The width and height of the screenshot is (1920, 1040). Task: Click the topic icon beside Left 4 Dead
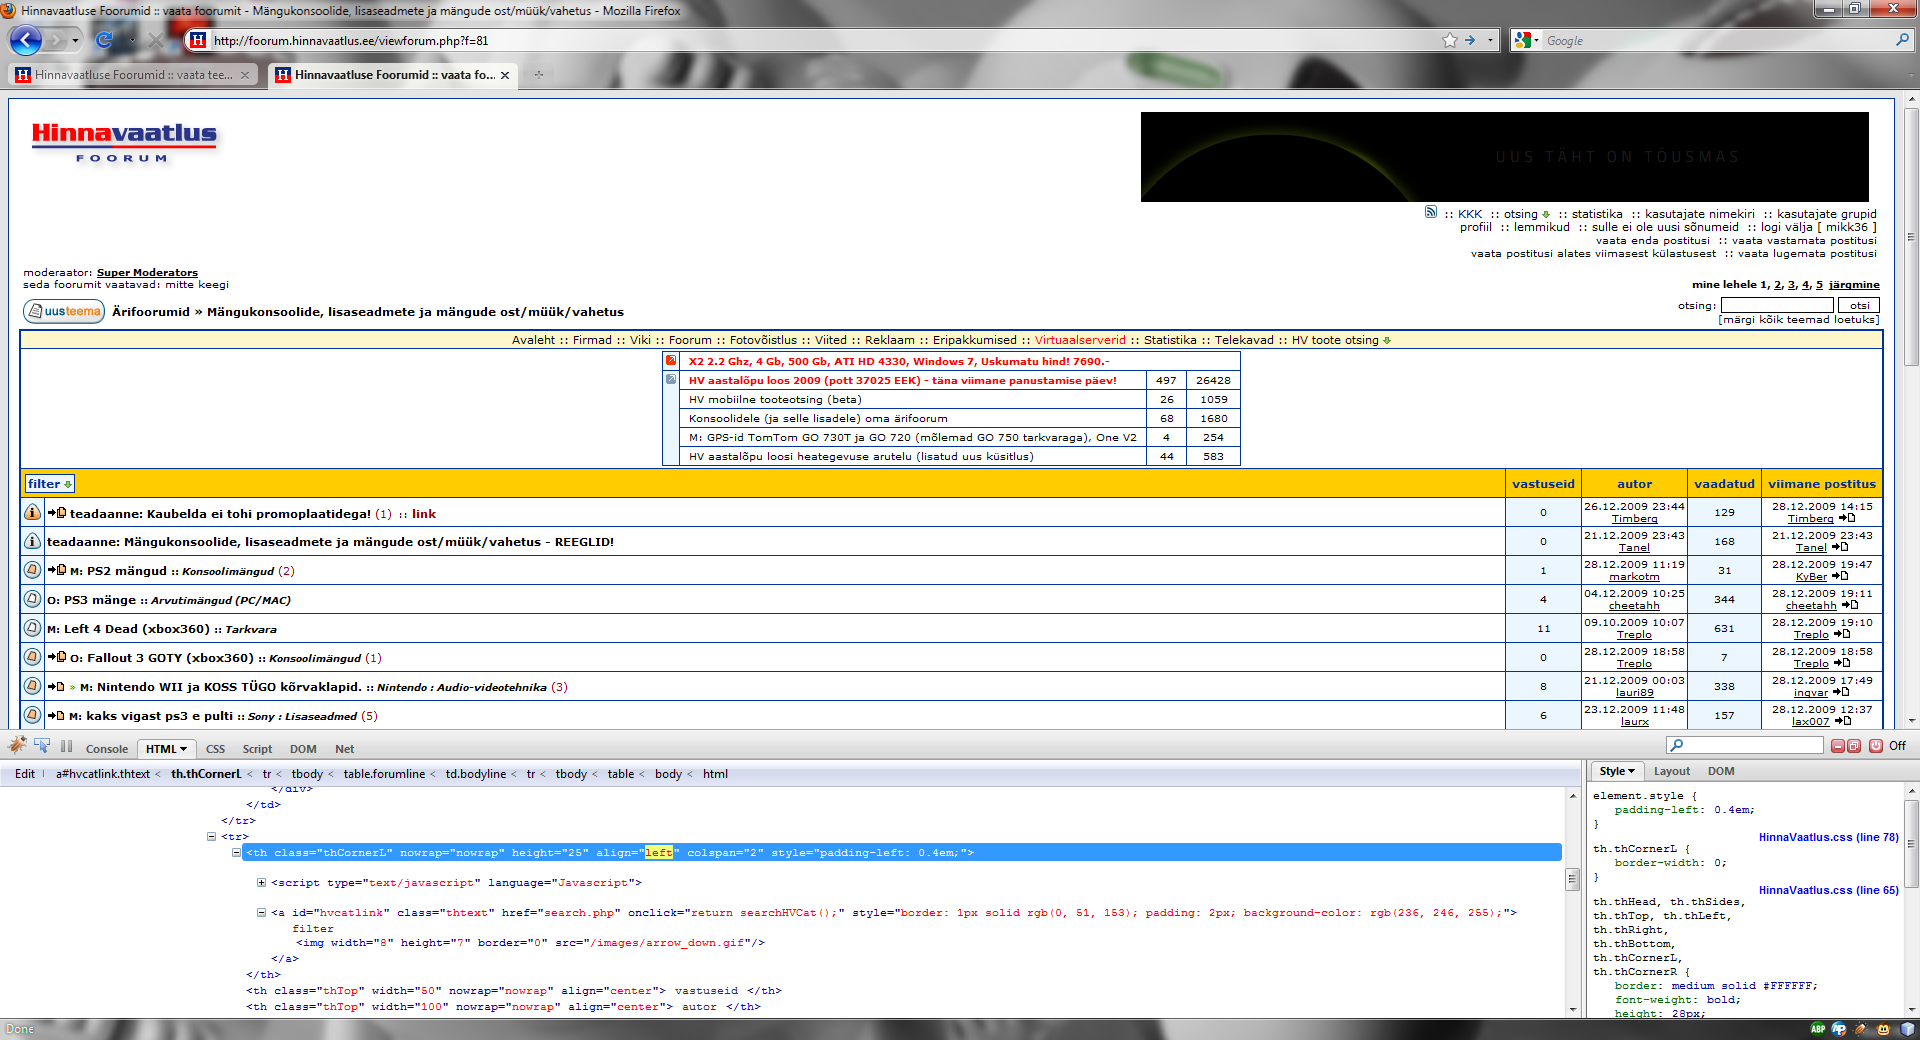(32, 628)
